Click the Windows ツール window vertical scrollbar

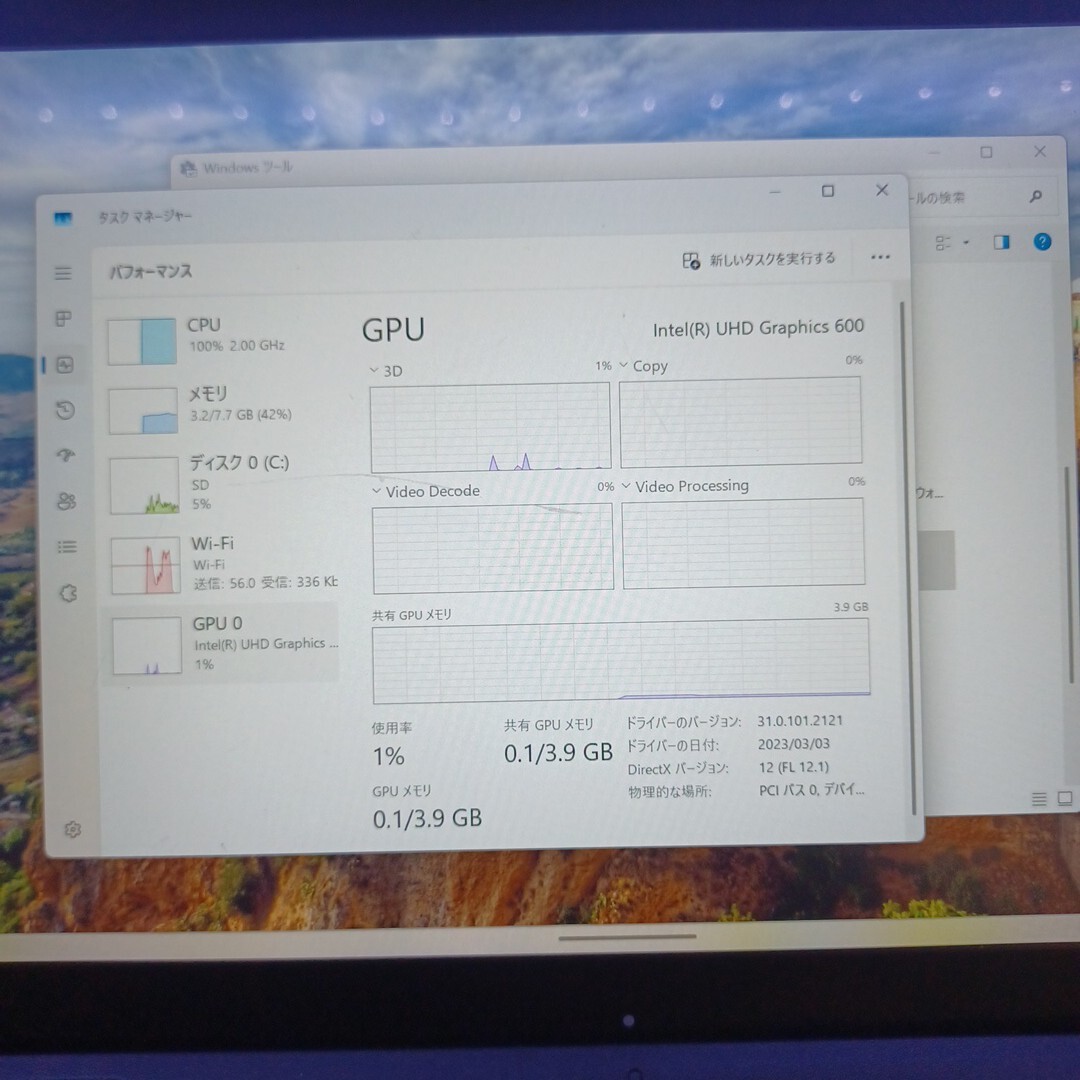click(1069, 574)
